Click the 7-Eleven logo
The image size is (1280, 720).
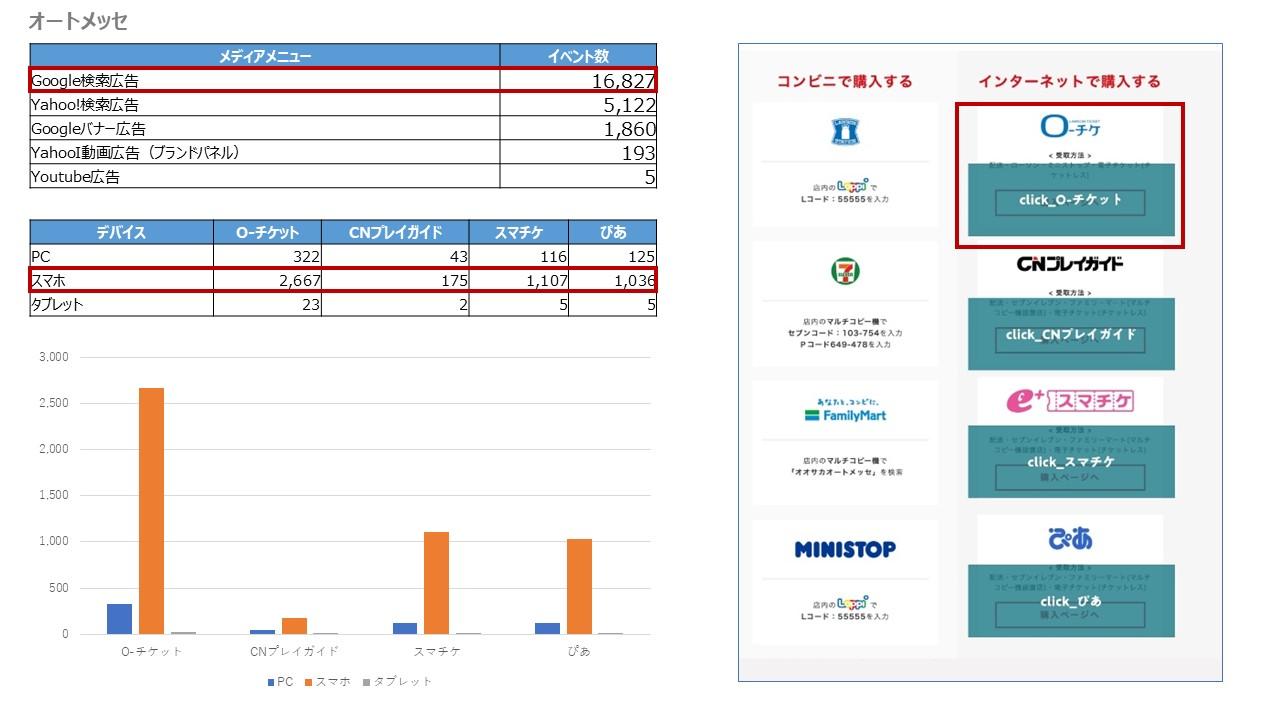tap(845, 271)
